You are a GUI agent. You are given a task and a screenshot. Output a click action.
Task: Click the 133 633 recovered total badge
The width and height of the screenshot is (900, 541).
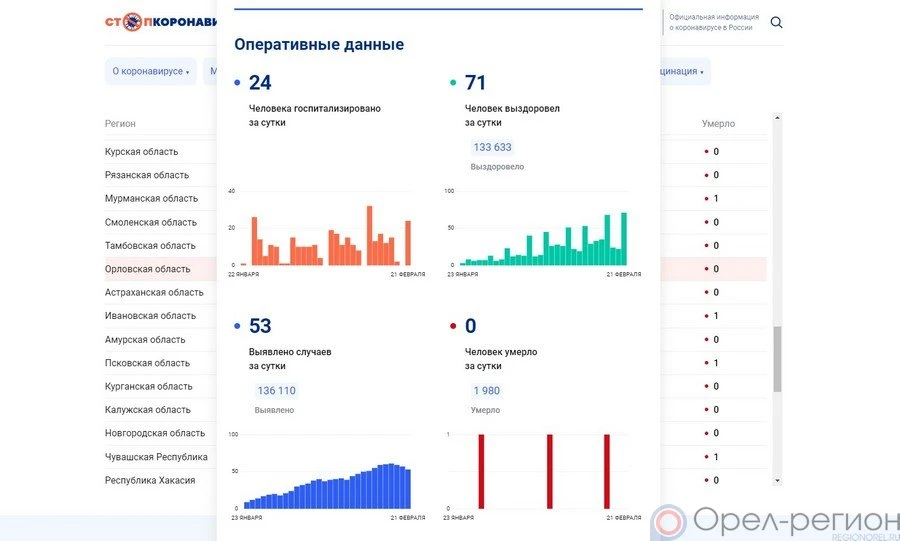point(492,147)
